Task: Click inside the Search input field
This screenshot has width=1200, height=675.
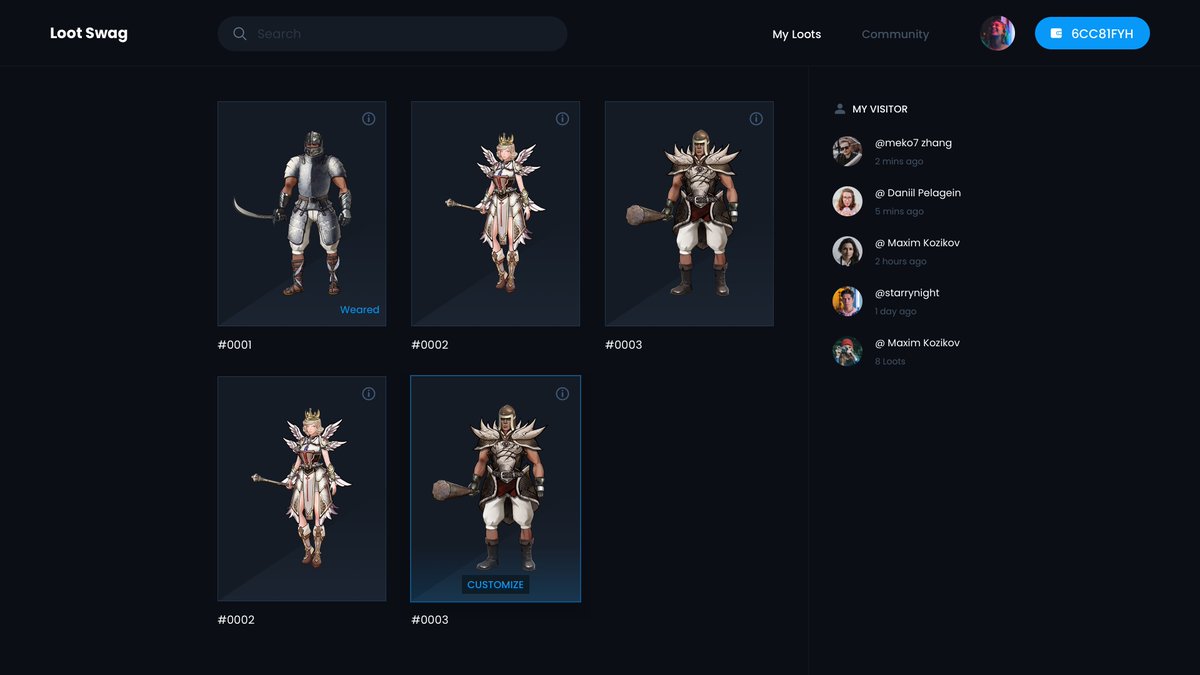Action: point(392,33)
